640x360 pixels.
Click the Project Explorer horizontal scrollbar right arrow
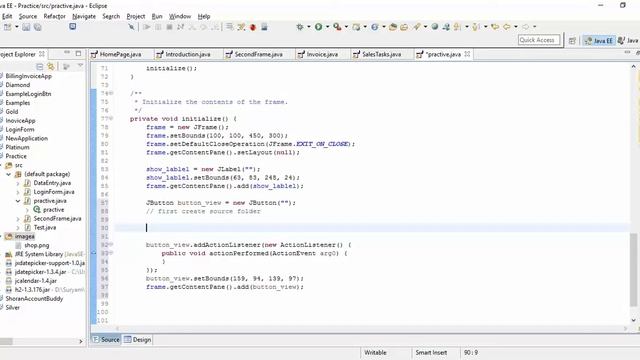coord(80,341)
